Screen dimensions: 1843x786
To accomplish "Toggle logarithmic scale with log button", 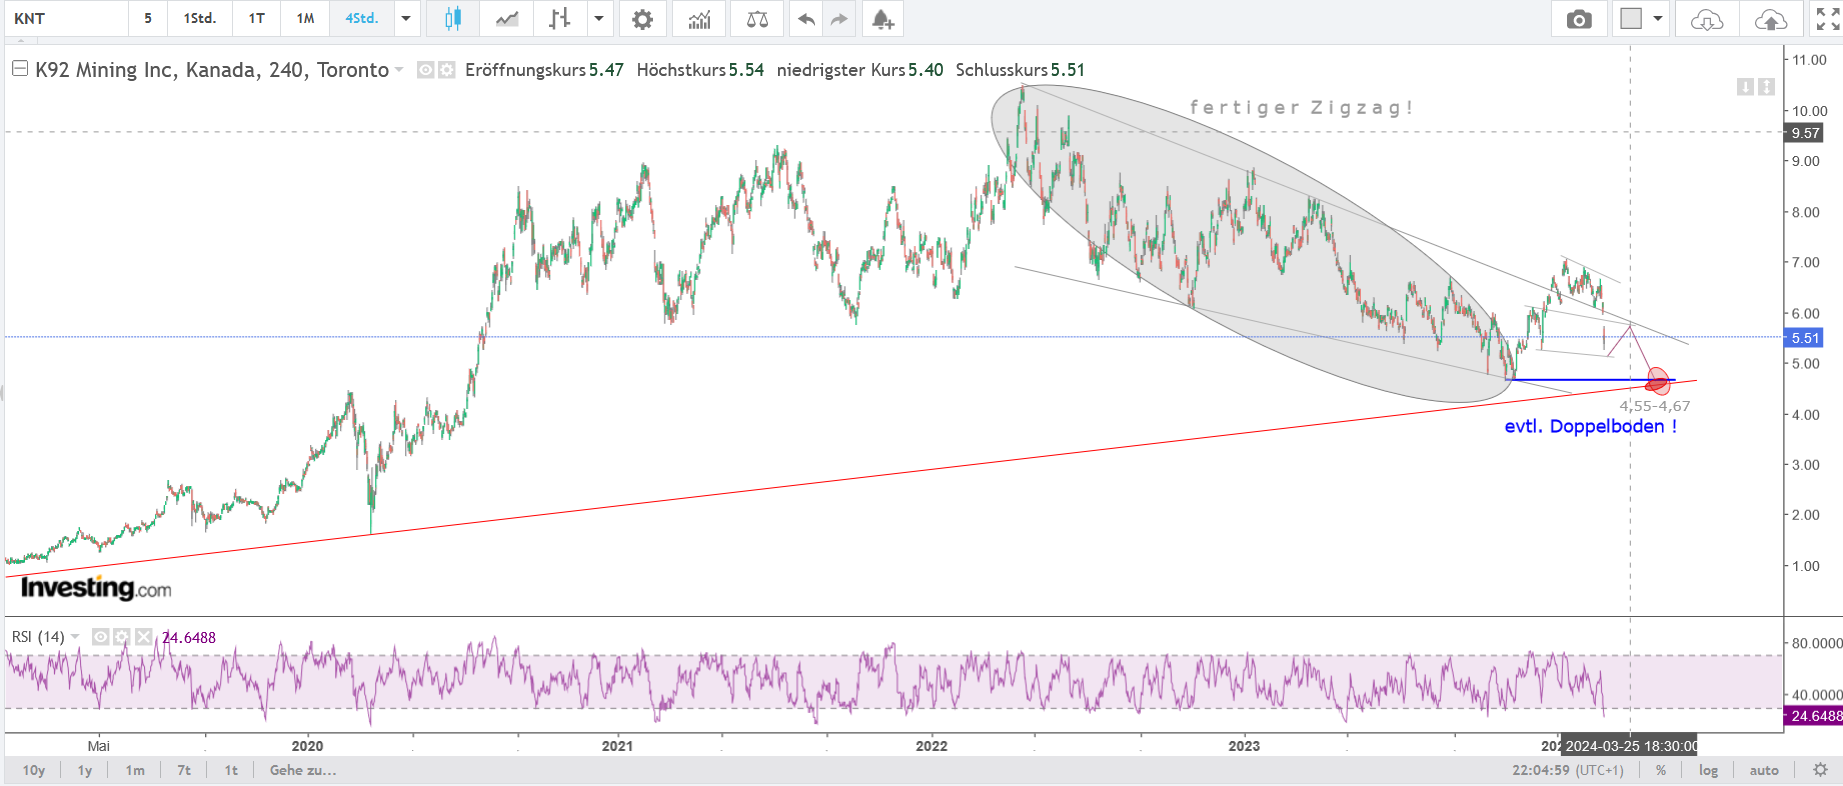I will [x=1708, y=770].
